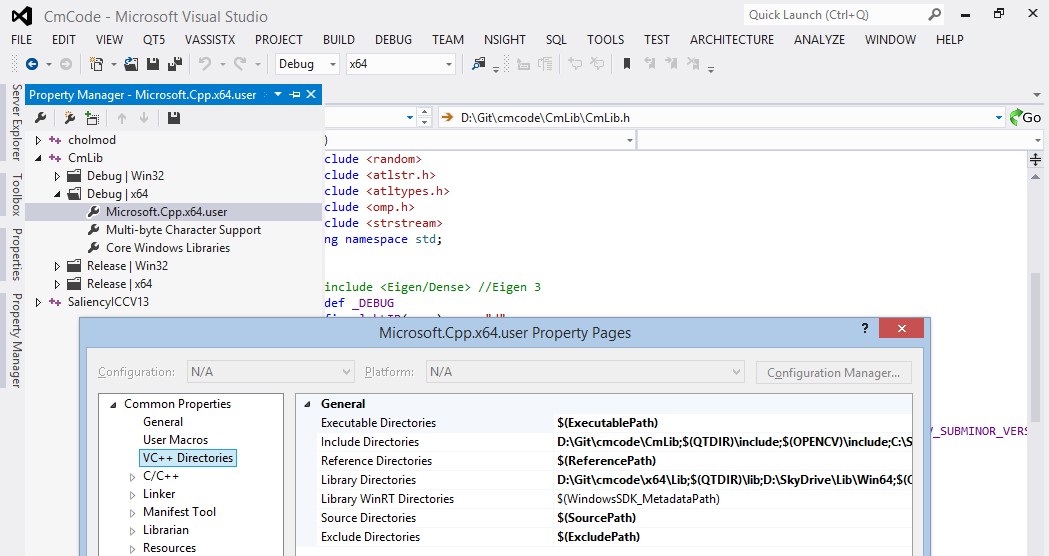1049x556 pixels.
Task: Expand the C/C++ properties node
Action: click(x=133, y=476)
